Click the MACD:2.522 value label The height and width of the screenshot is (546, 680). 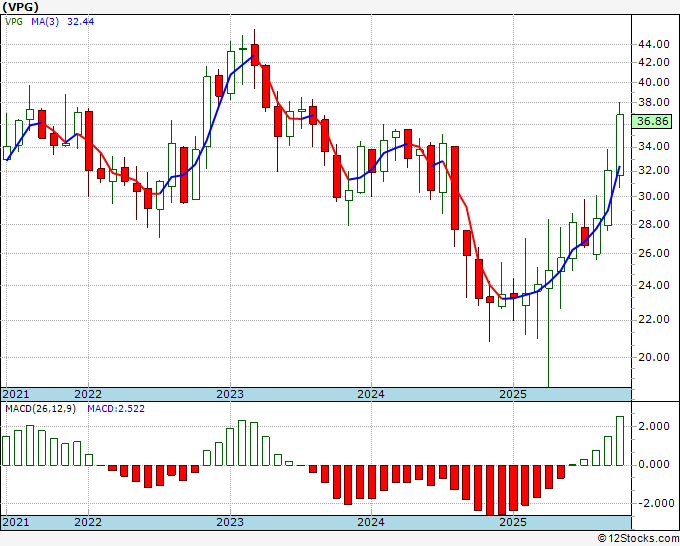[x=116, y=409]
